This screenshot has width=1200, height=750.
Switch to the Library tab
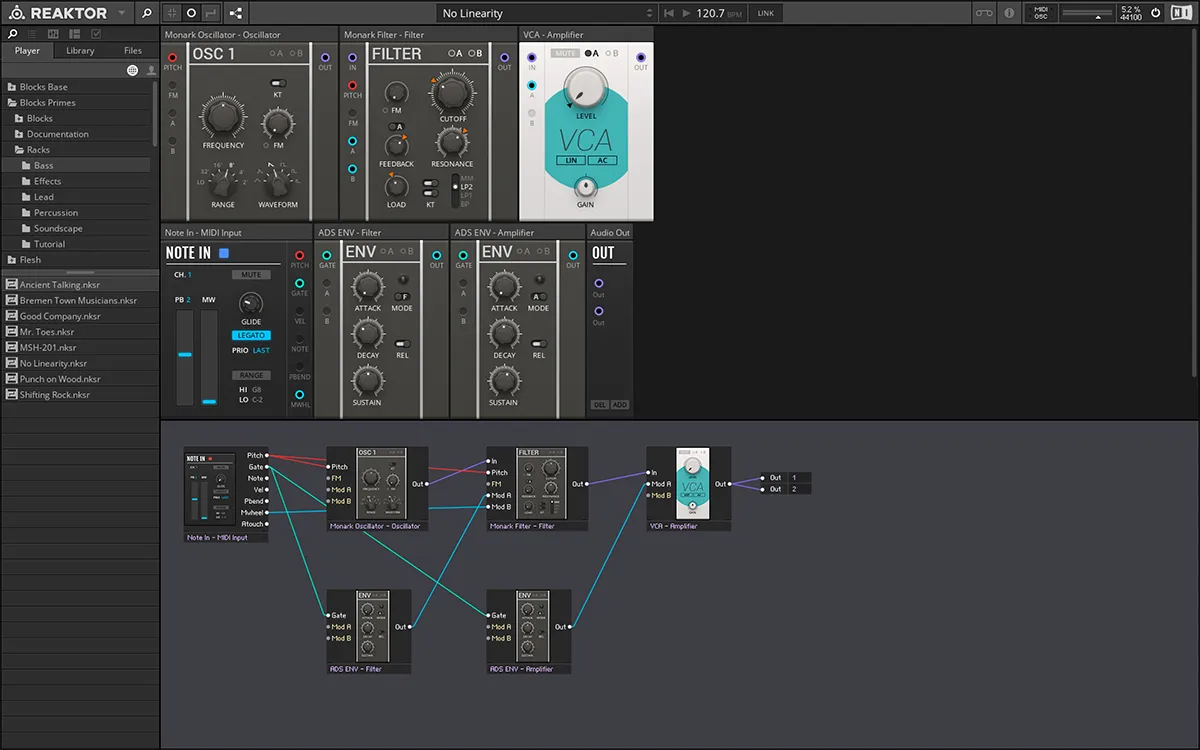click(x=80, y=51)
